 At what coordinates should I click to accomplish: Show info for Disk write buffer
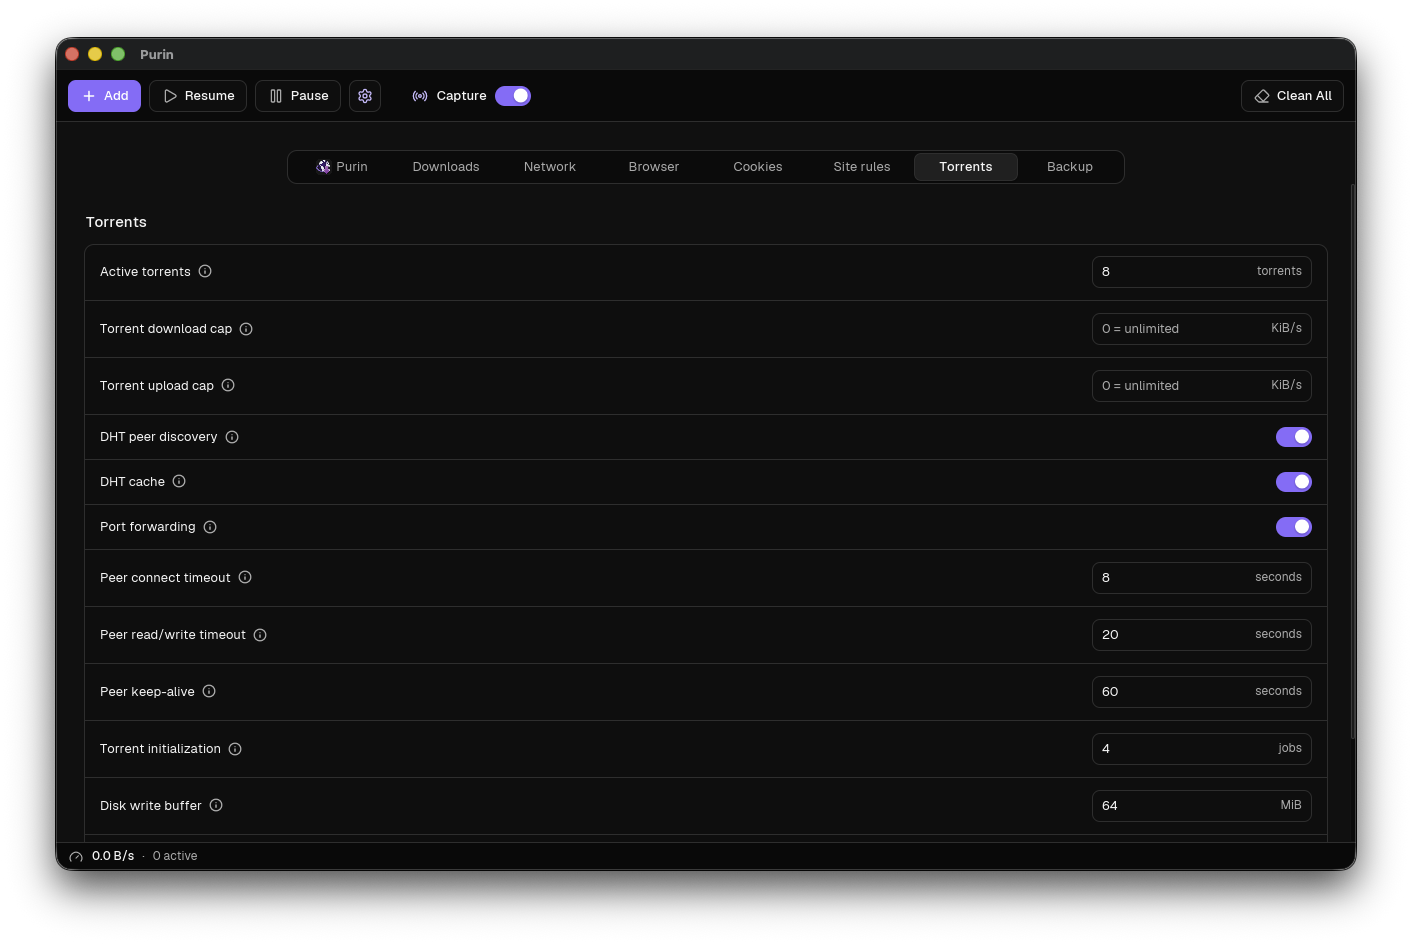(216, 805)
